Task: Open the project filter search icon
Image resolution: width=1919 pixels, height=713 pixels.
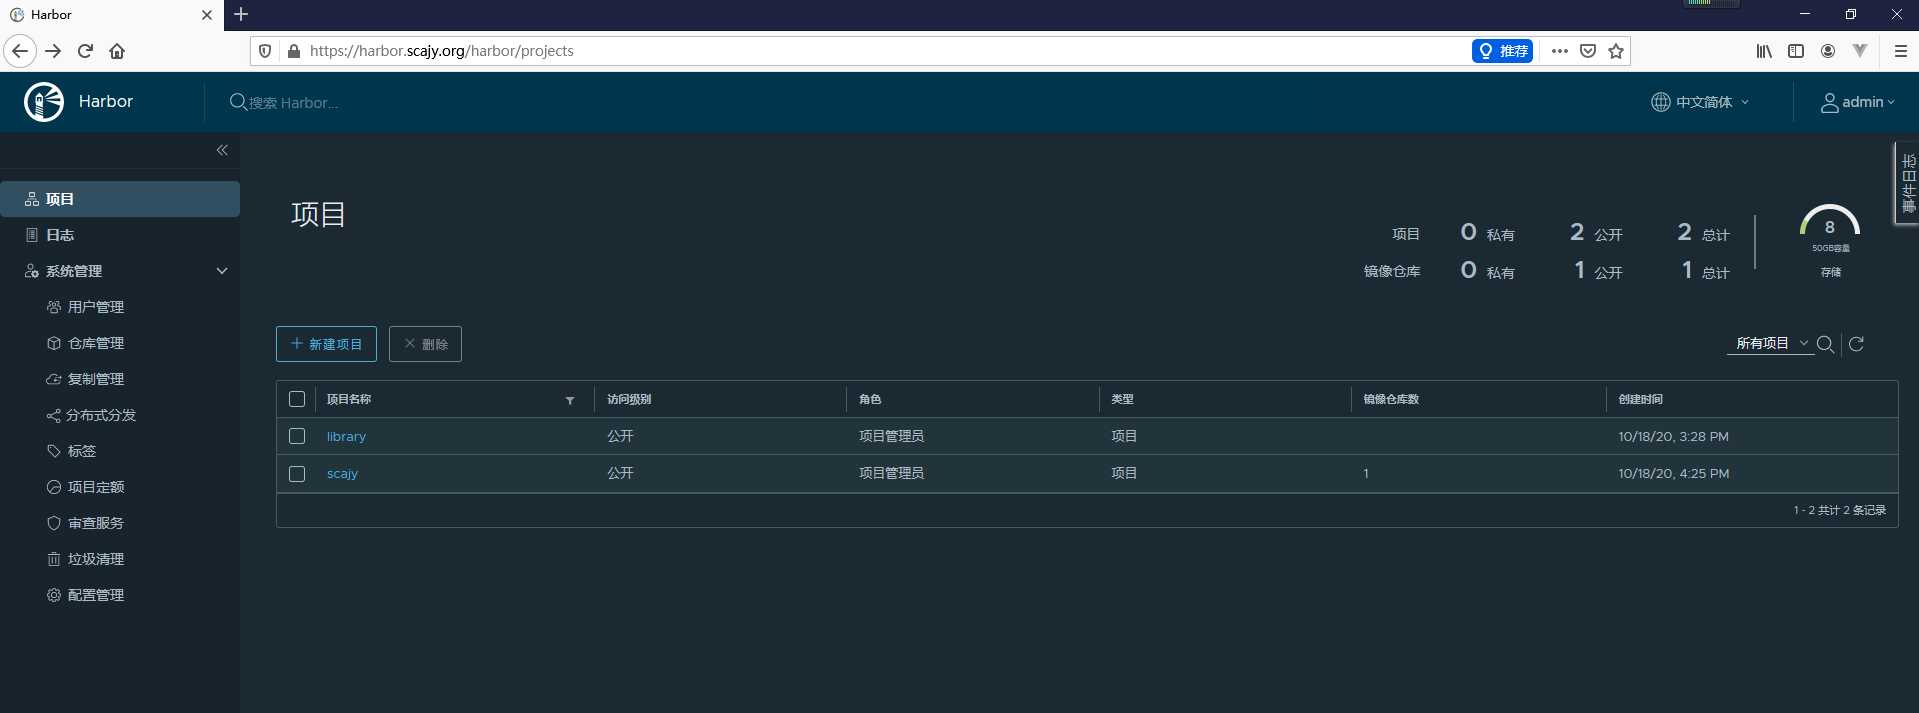Action: click(1825, 344)
